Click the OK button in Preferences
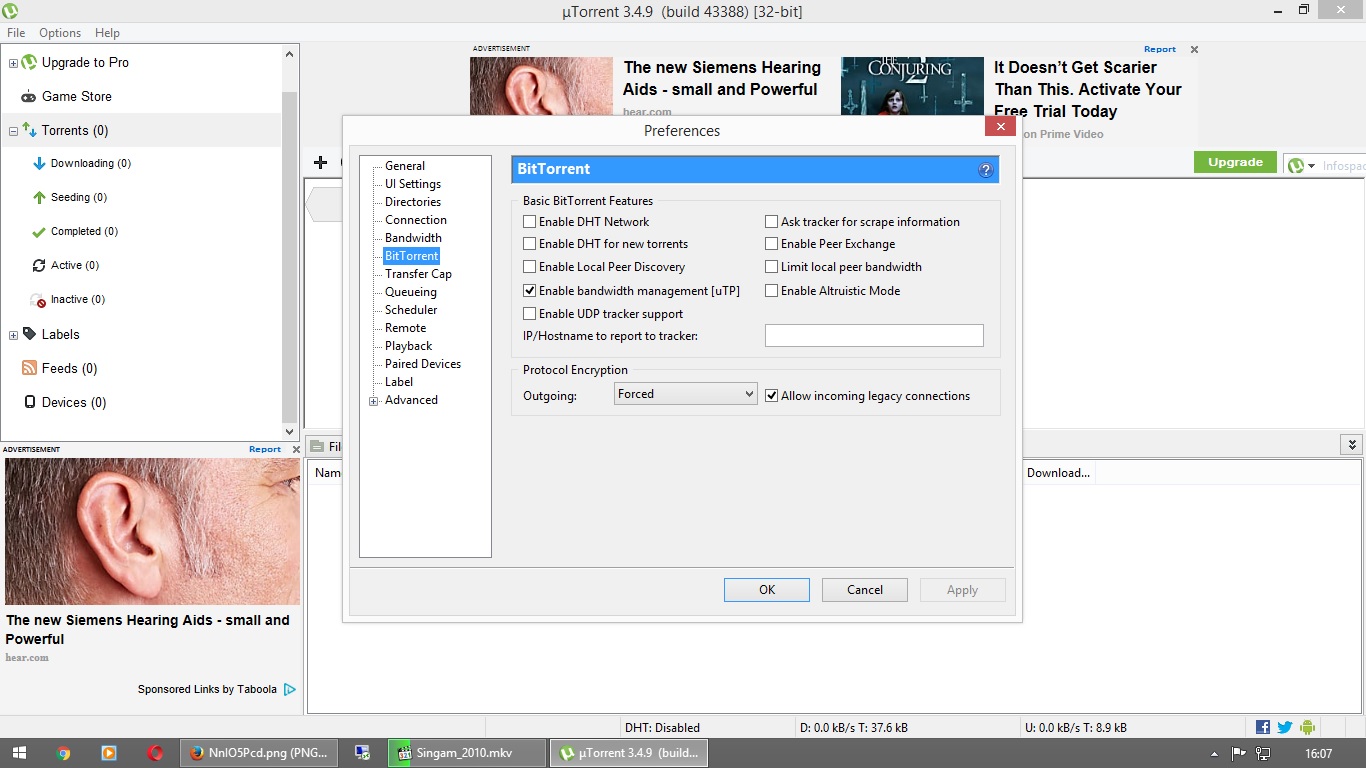The width and height of the screenshot is (1366, 768). point(766,590)
